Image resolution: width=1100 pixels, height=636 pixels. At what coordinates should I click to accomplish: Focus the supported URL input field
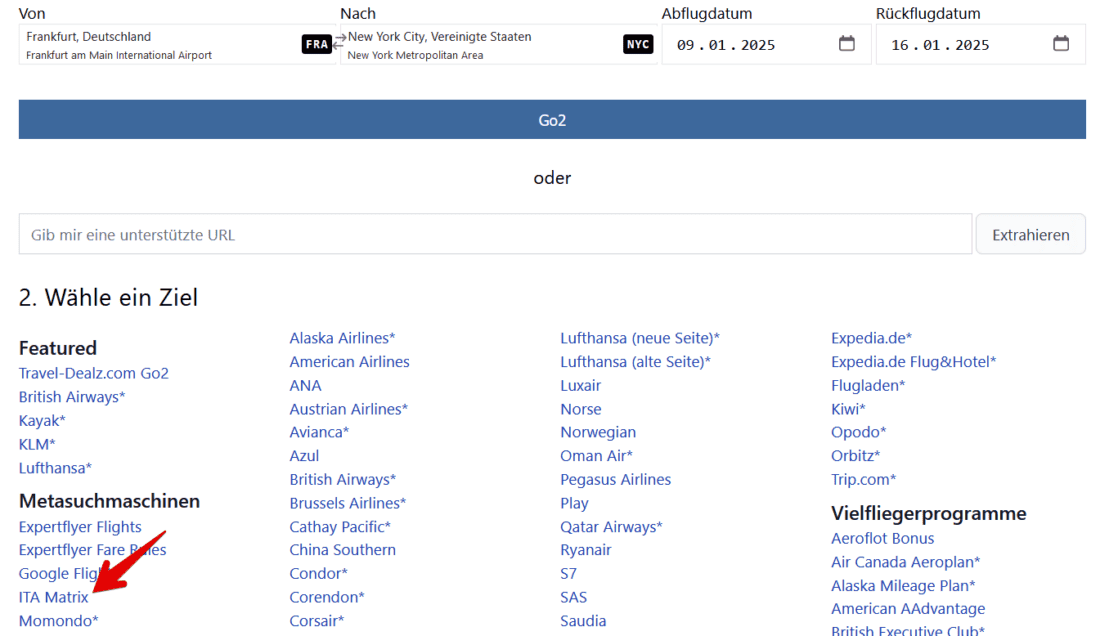click(x=495, y=235)
